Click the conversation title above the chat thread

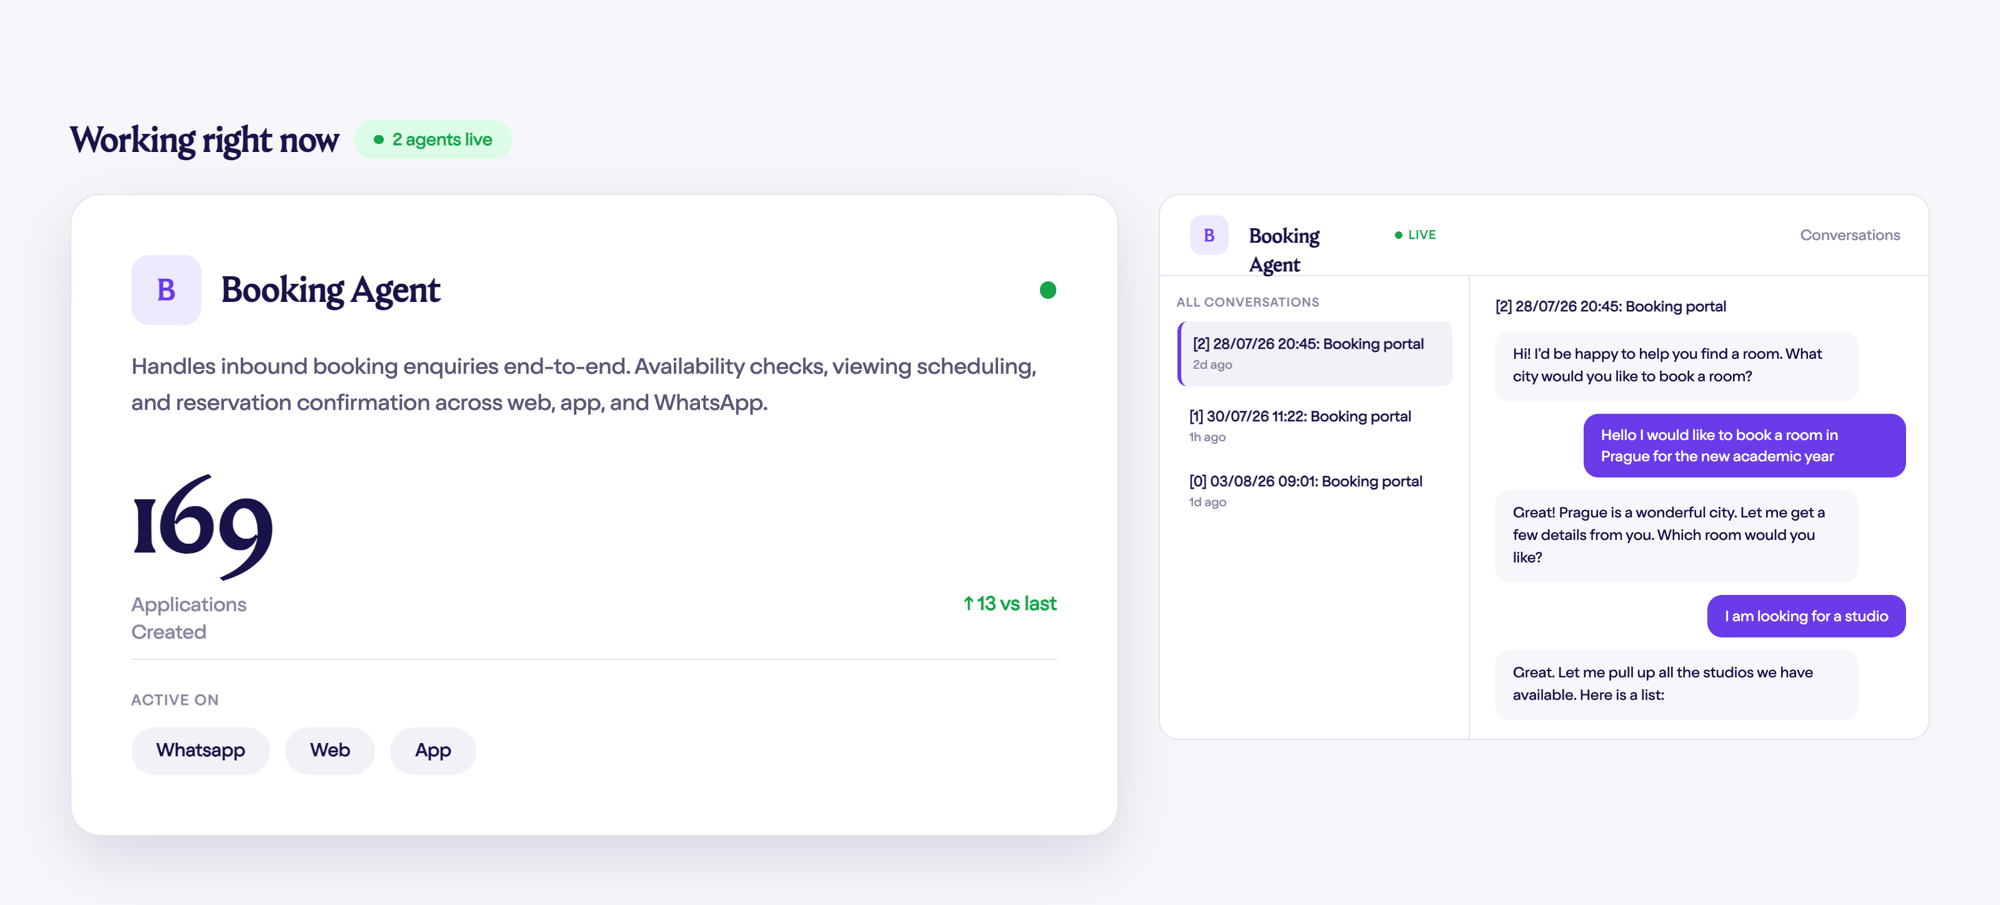coord(1610,306)
